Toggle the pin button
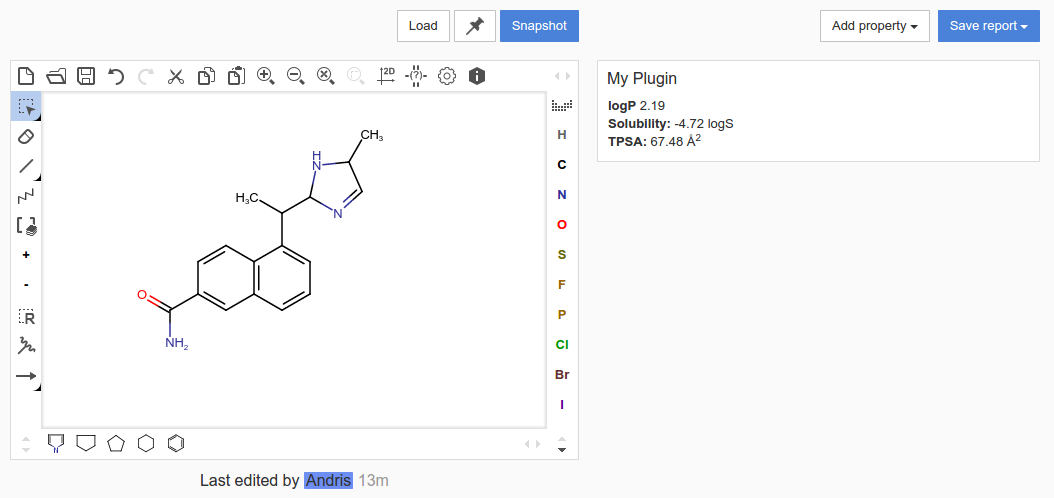Screen dimensions: 1054x498 pyautogui.click(x=475, y=26)
